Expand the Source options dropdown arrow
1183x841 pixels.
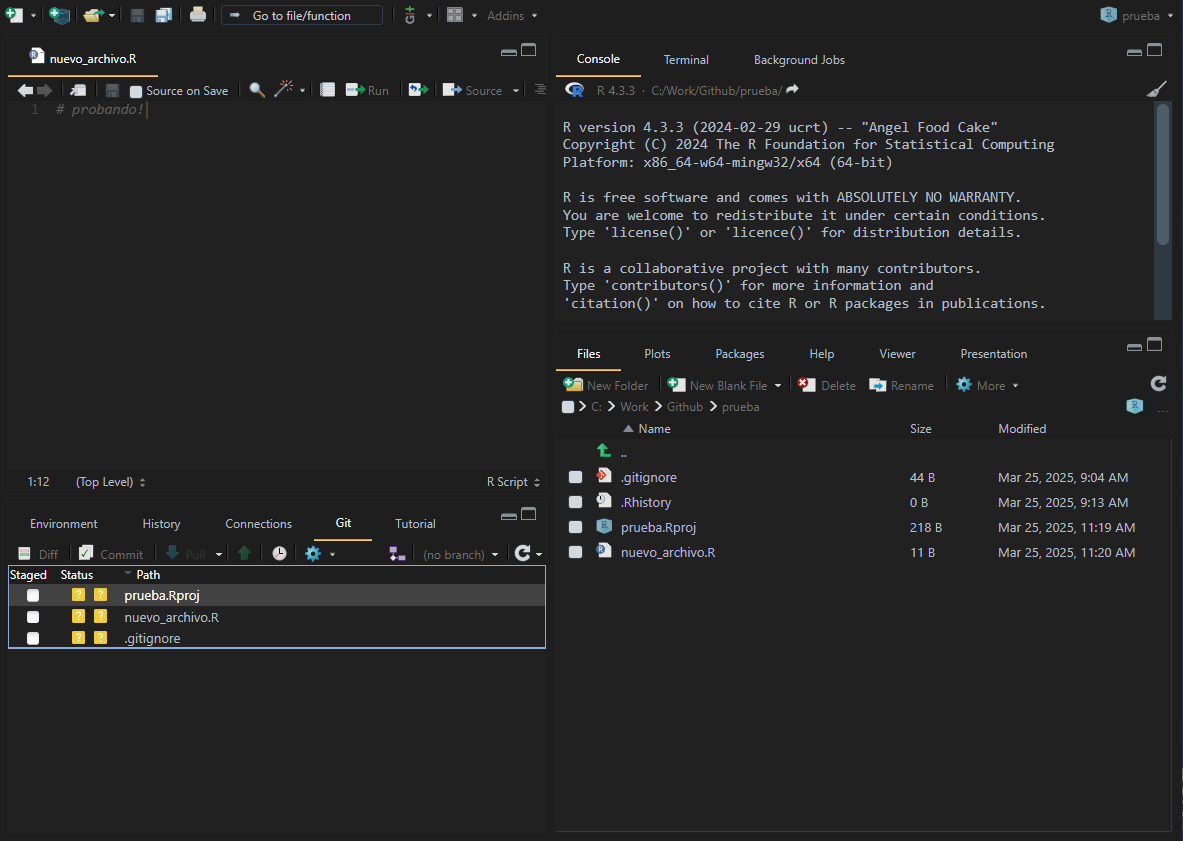pos(516,91)
